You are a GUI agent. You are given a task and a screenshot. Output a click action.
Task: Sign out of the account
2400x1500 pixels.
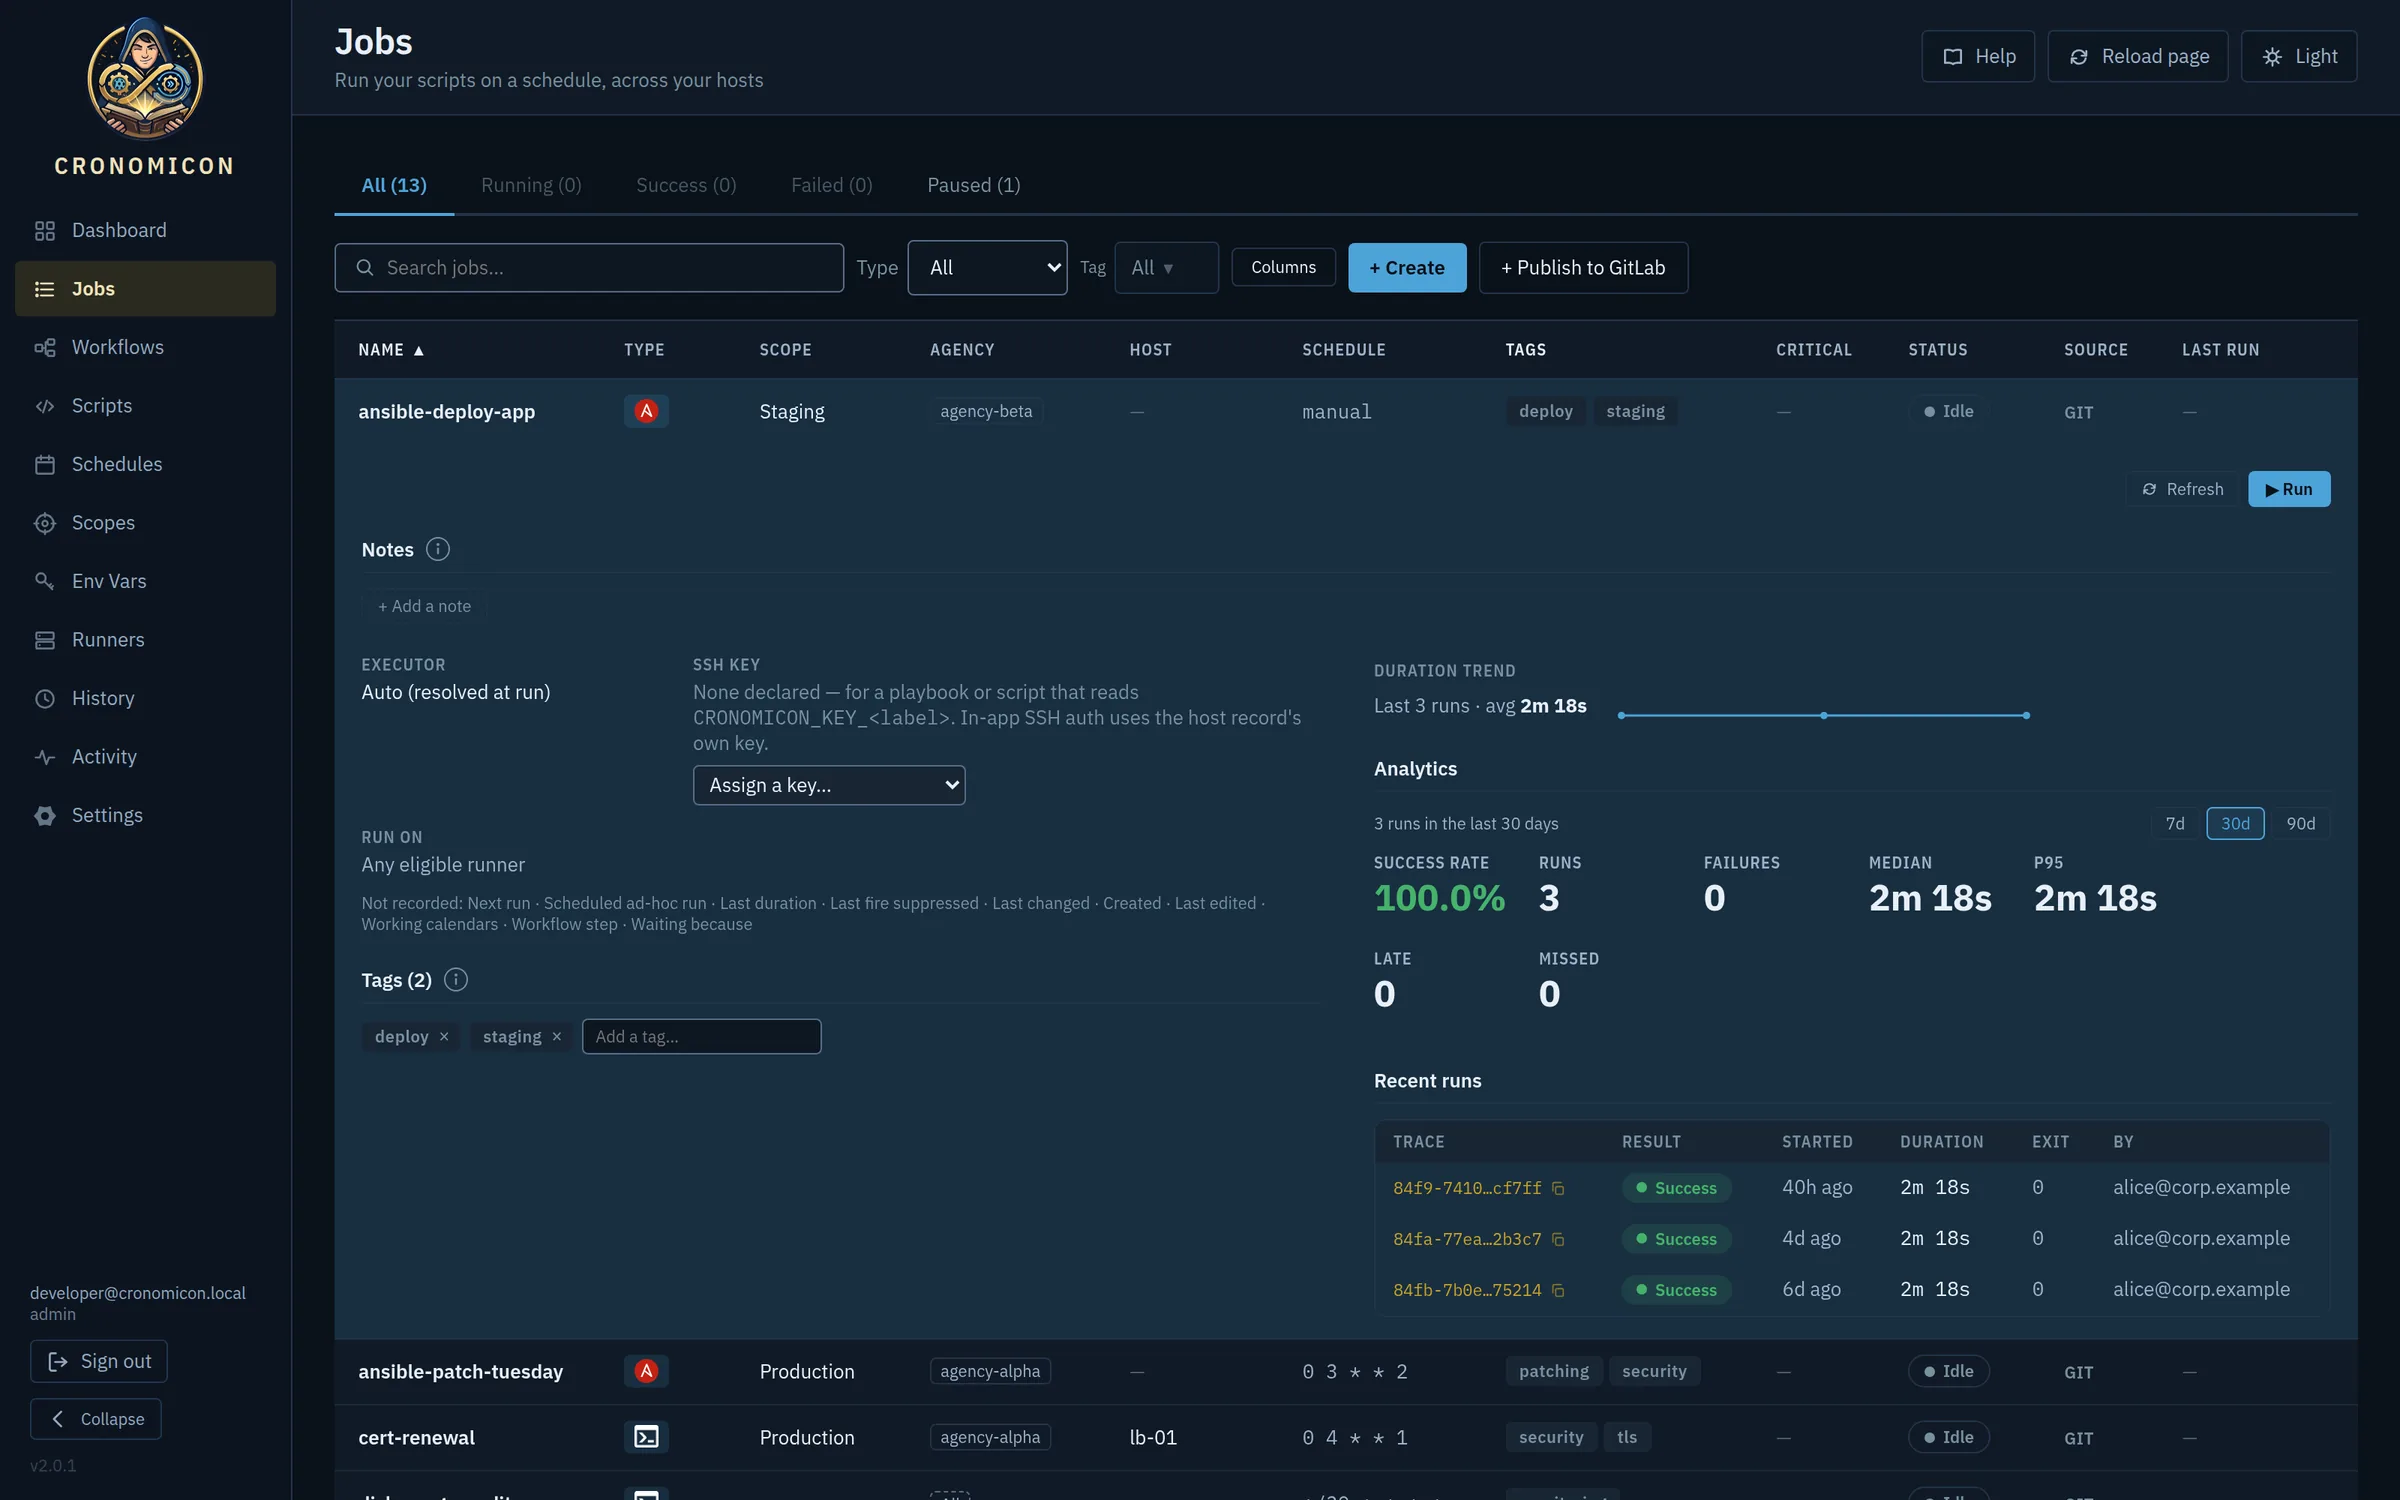tap(99, 1361)
